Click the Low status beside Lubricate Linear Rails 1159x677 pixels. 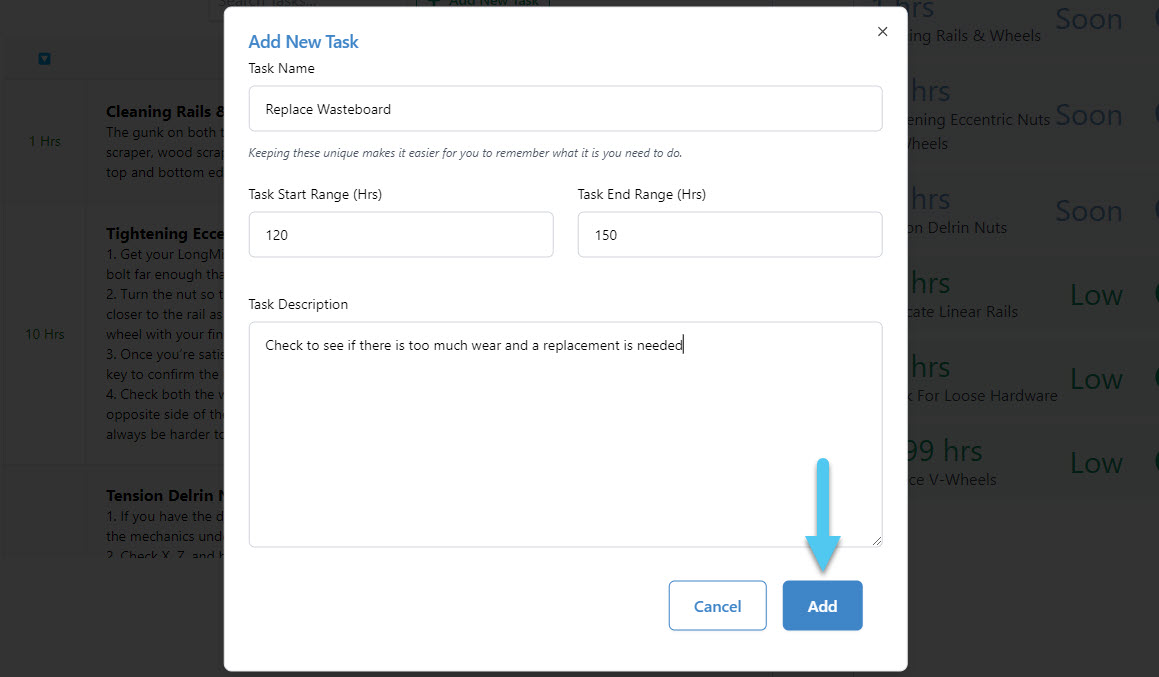[x=1096, y=295]
